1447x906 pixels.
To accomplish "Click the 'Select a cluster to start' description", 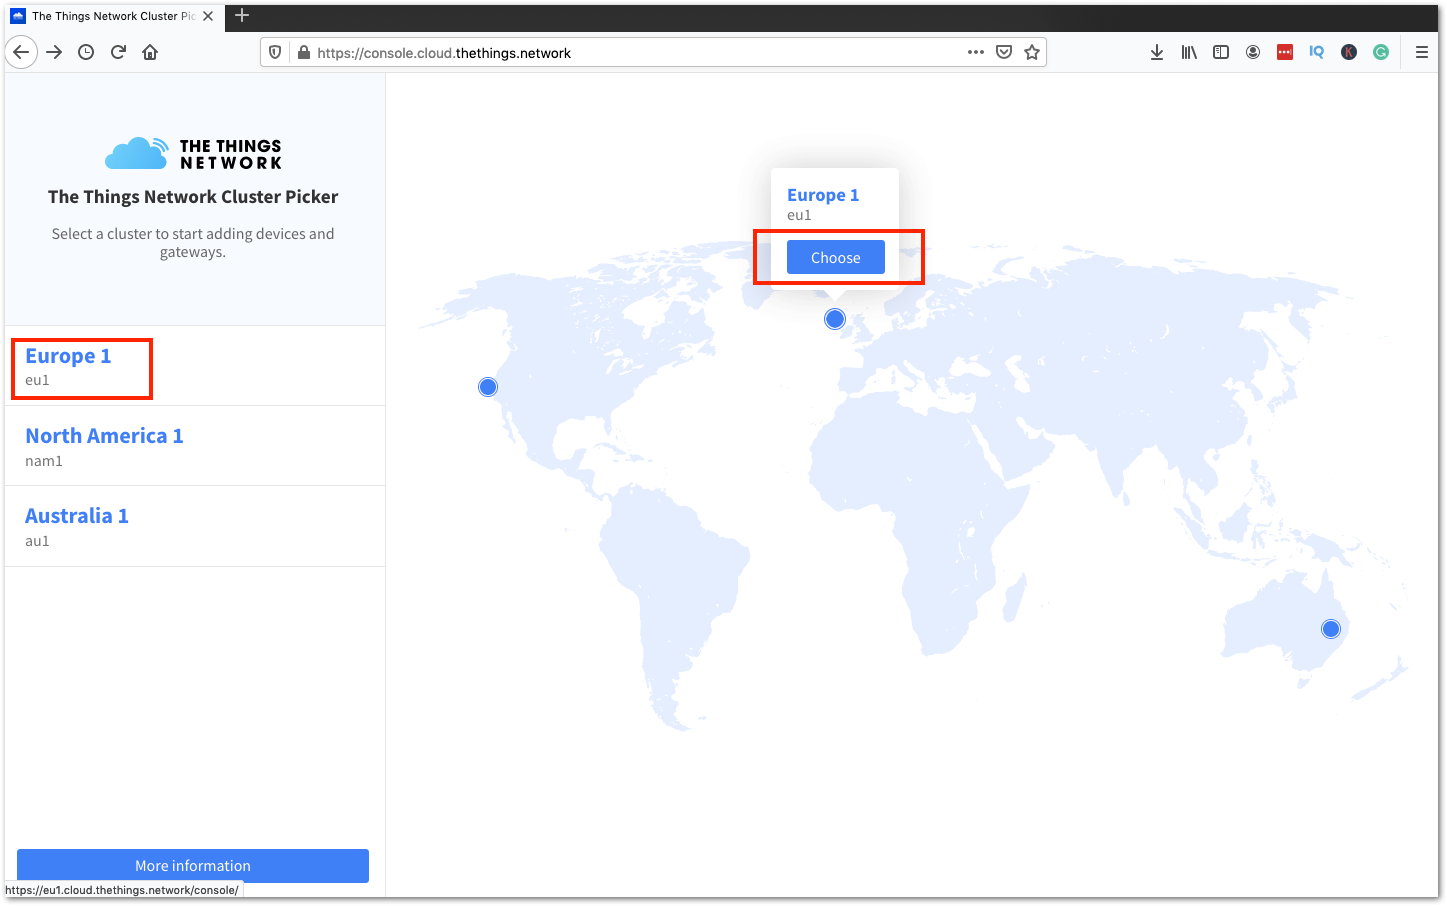I will click(x=193, y=243).
